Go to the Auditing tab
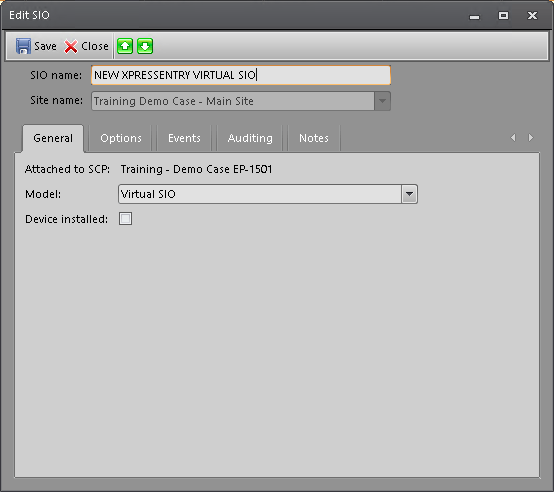554x492 pixels. point(250,138)
